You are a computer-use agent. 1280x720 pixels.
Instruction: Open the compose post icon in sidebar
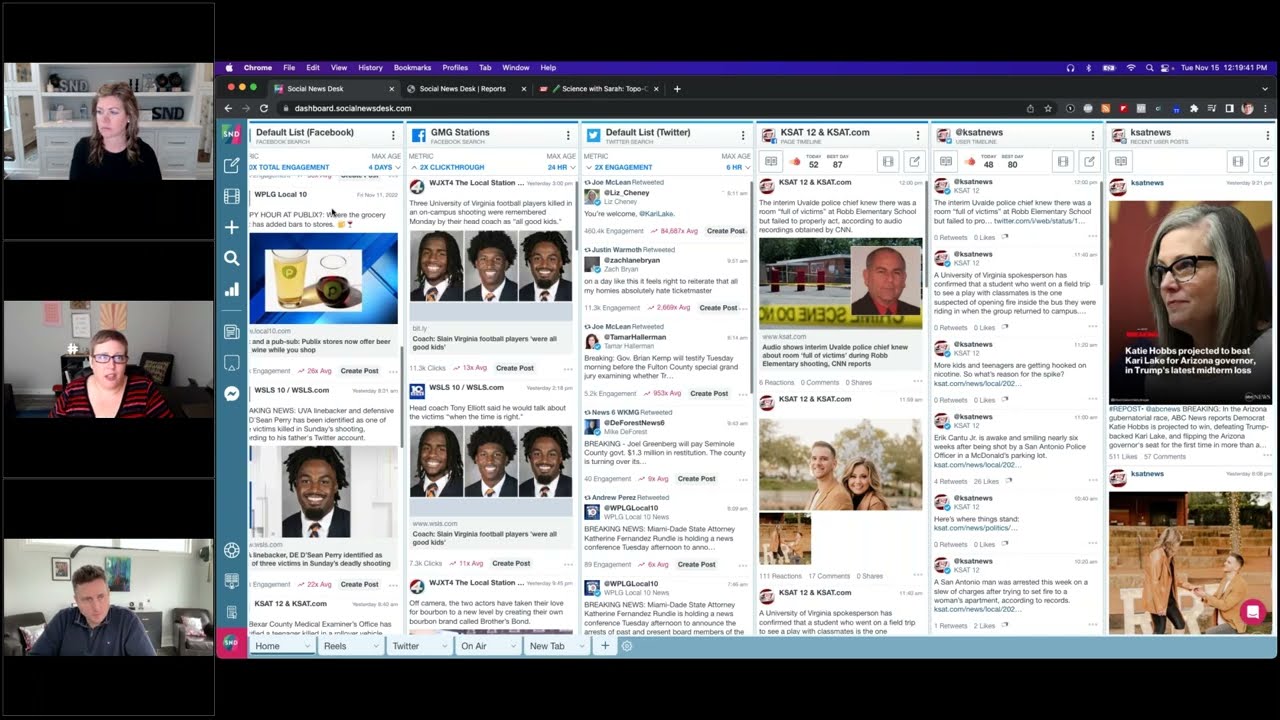click(231, 165)
